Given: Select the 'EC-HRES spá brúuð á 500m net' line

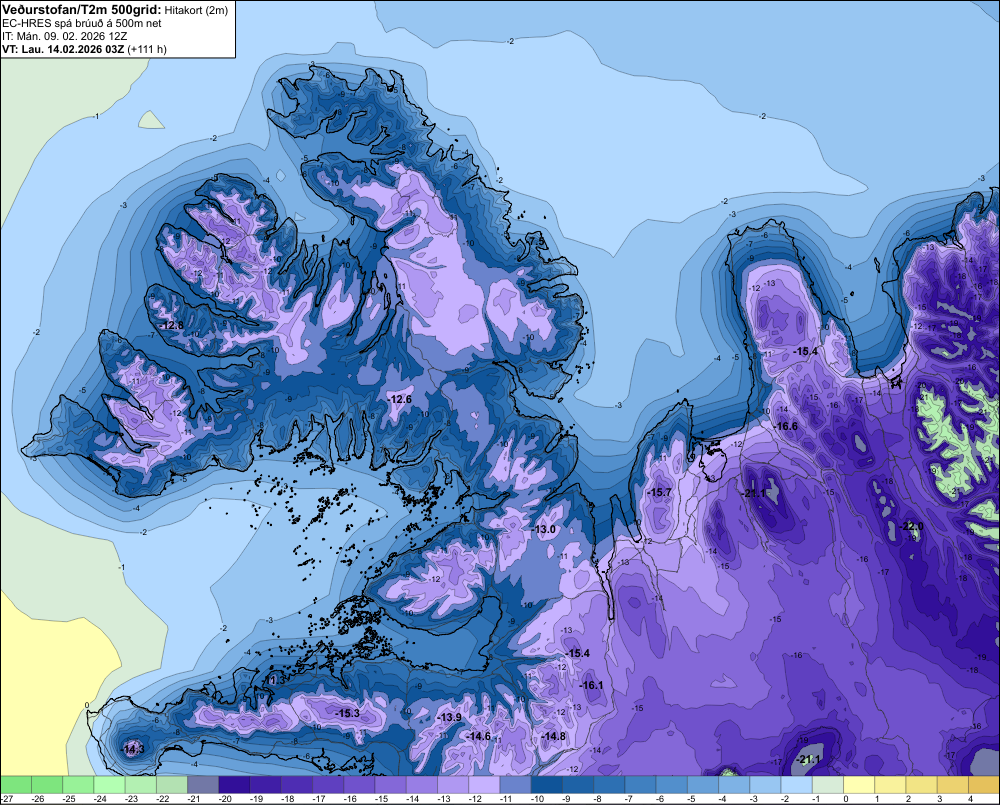Looking at the screenshot, I should [x=81, y=24].
